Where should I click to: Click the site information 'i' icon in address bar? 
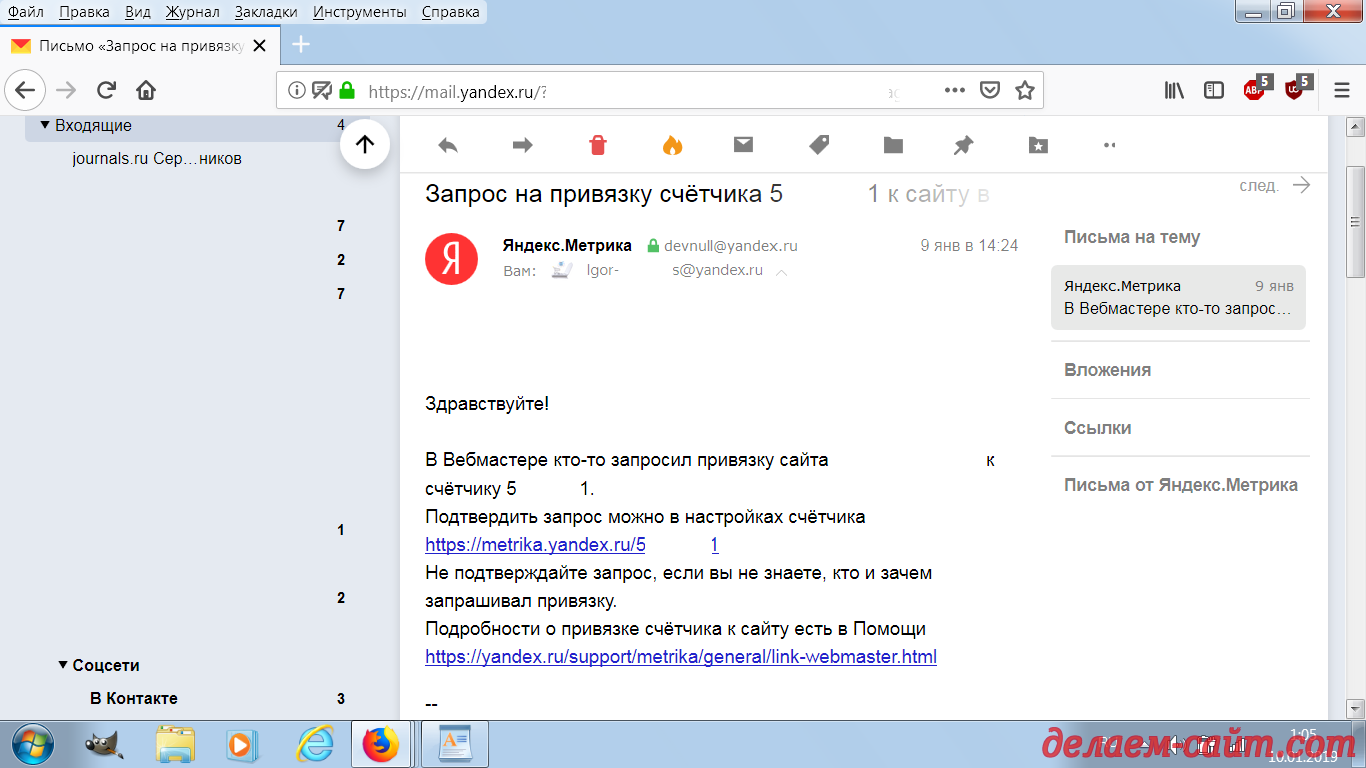[x=296, y=90]
